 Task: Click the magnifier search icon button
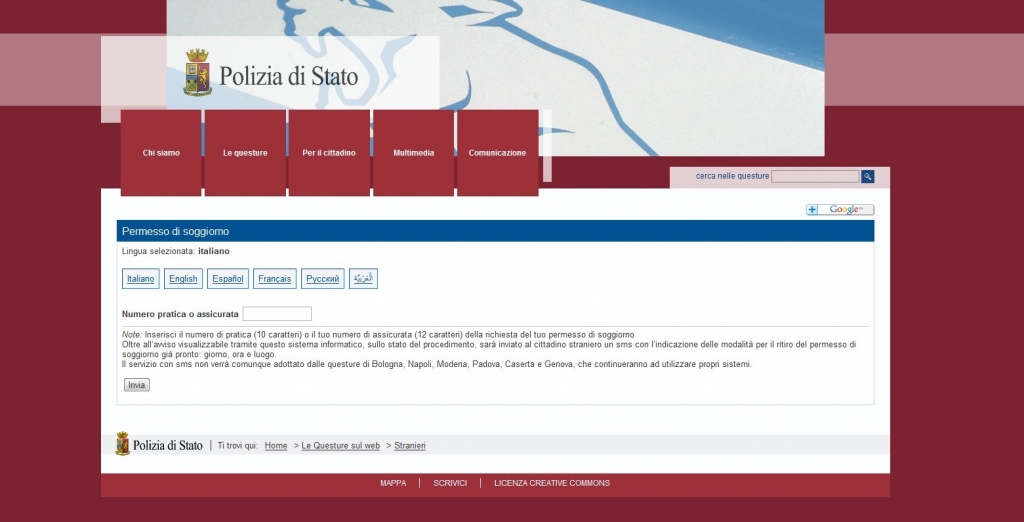pos(867,176)
